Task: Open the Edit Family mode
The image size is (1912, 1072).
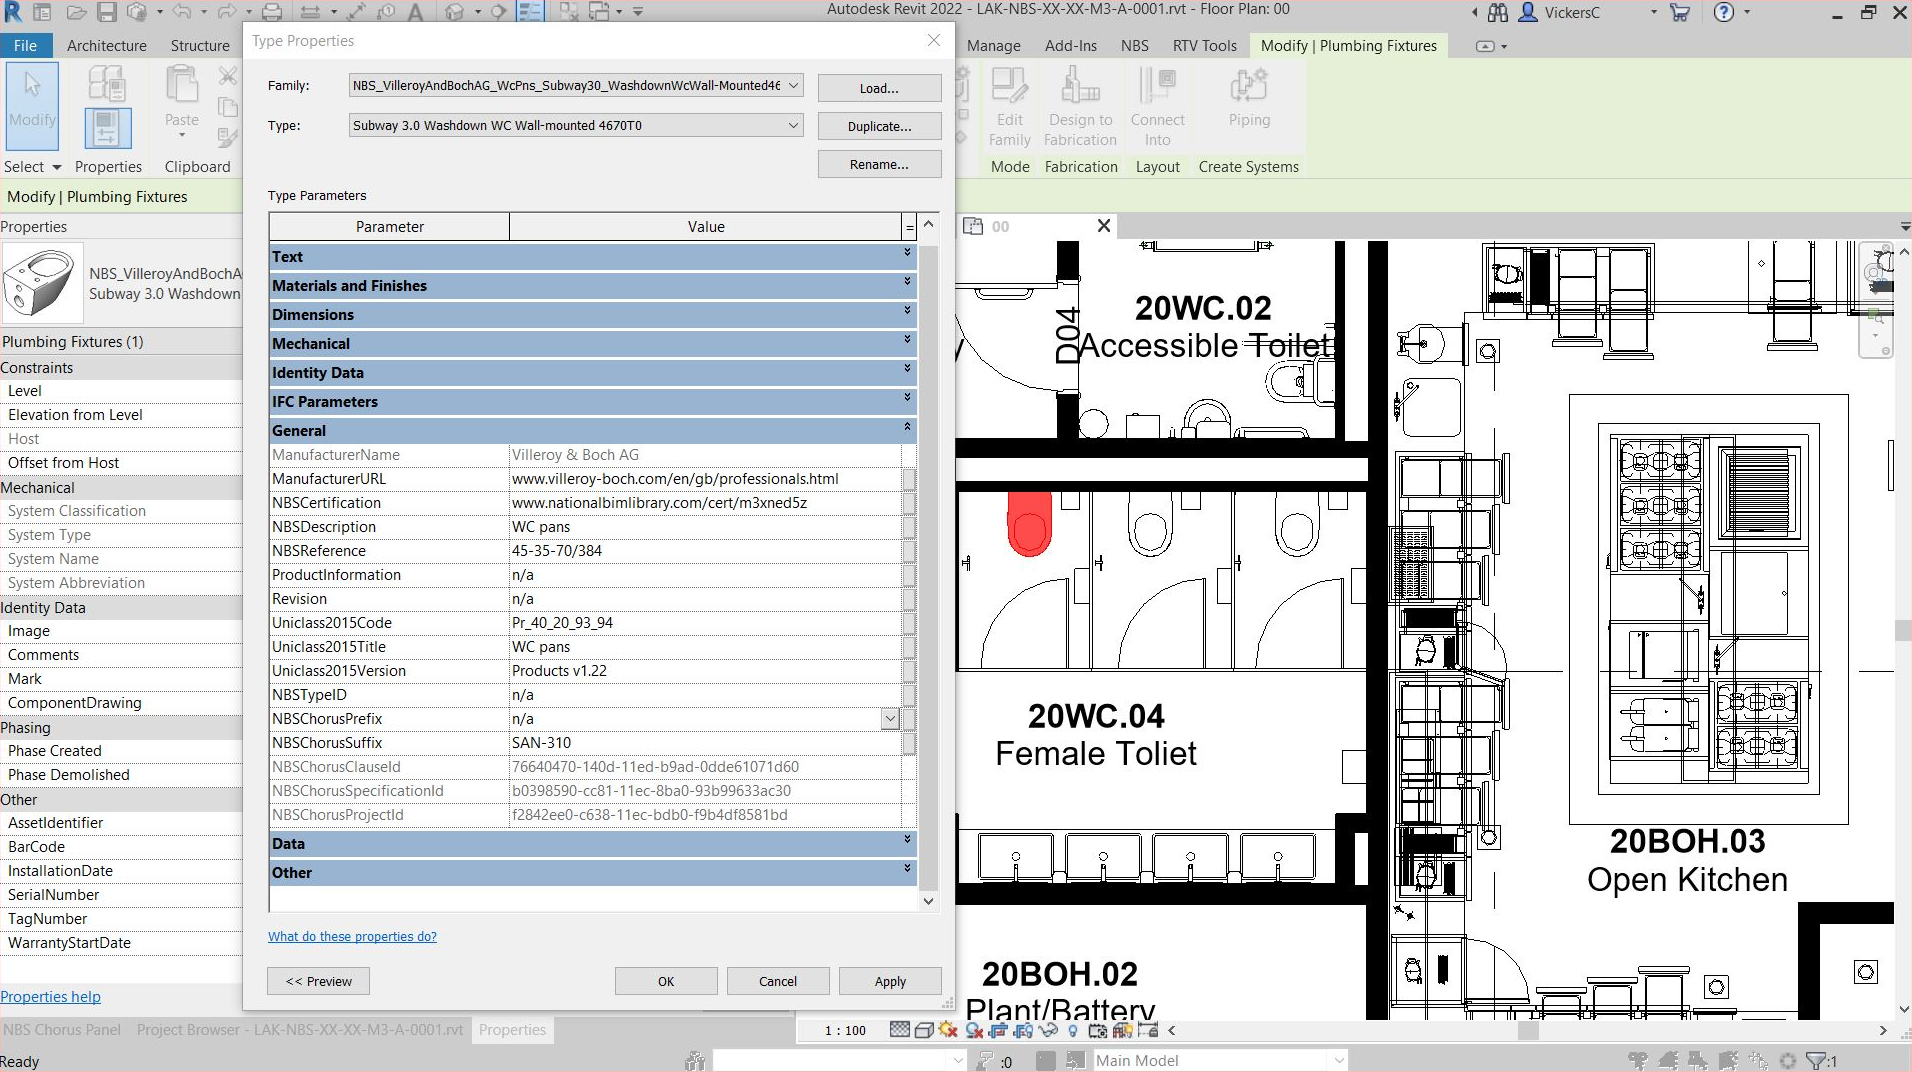Action: tap(1009, 105)
